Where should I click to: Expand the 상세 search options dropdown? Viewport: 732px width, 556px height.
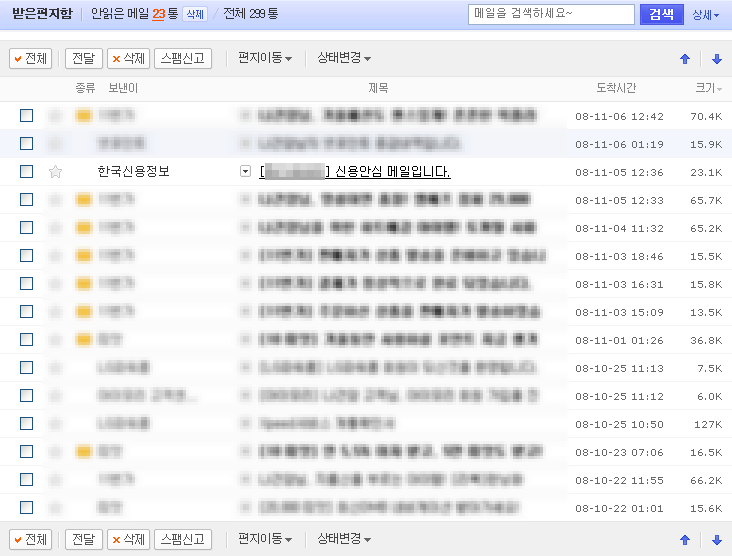[x=705, y=15]
